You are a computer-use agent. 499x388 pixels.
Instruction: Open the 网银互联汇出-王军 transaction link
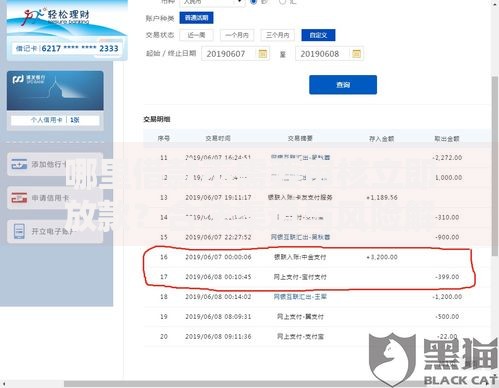click(300, 297)
